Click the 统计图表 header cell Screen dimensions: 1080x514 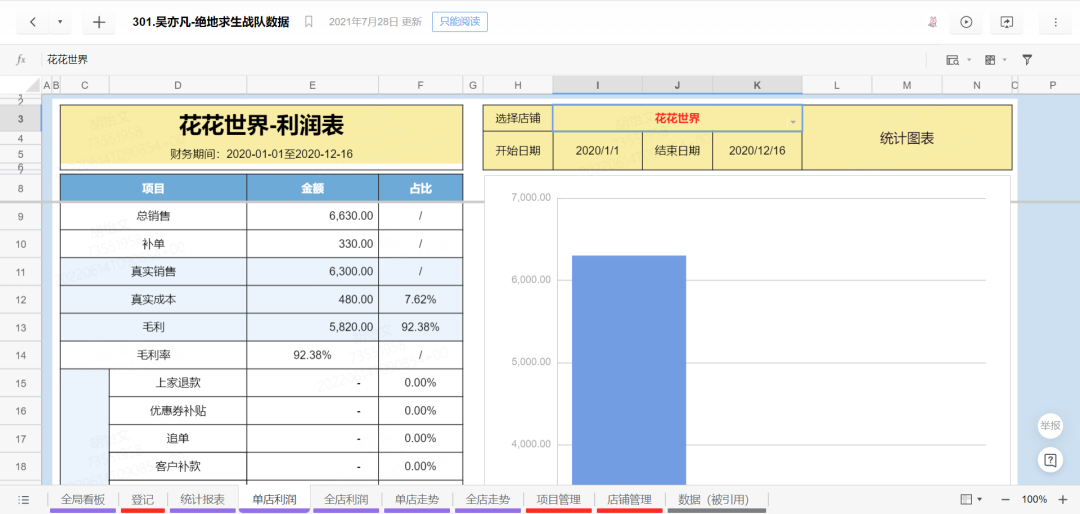pyautogui.click(x=907, y=138)
